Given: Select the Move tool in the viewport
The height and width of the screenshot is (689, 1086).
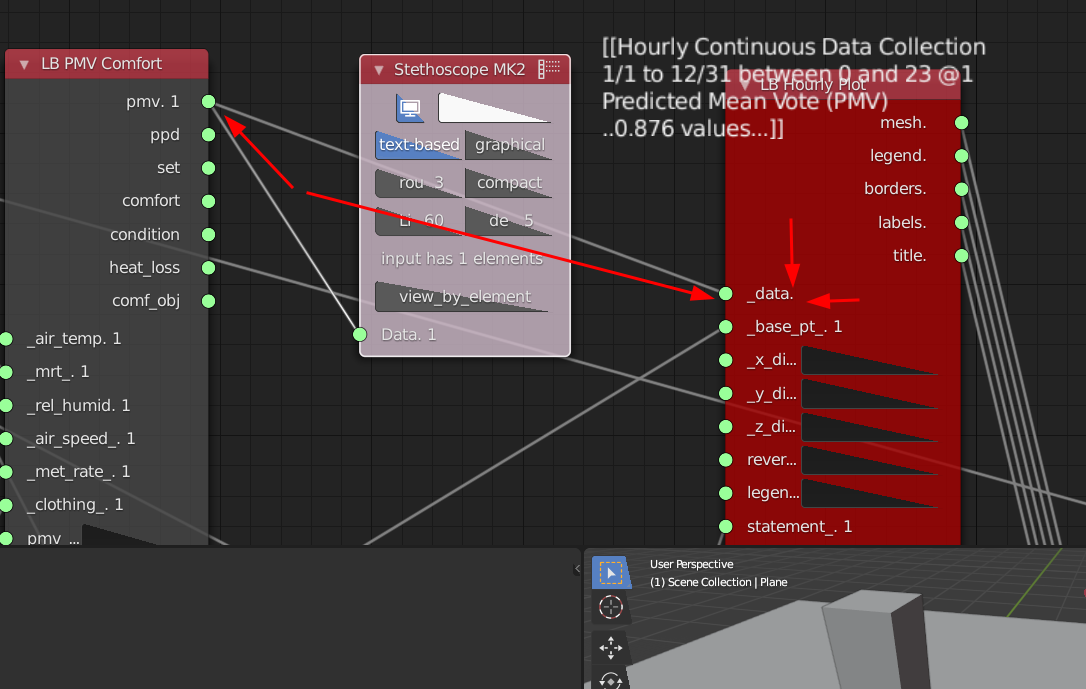Looking at the screenshot, I should click(610, 647).
